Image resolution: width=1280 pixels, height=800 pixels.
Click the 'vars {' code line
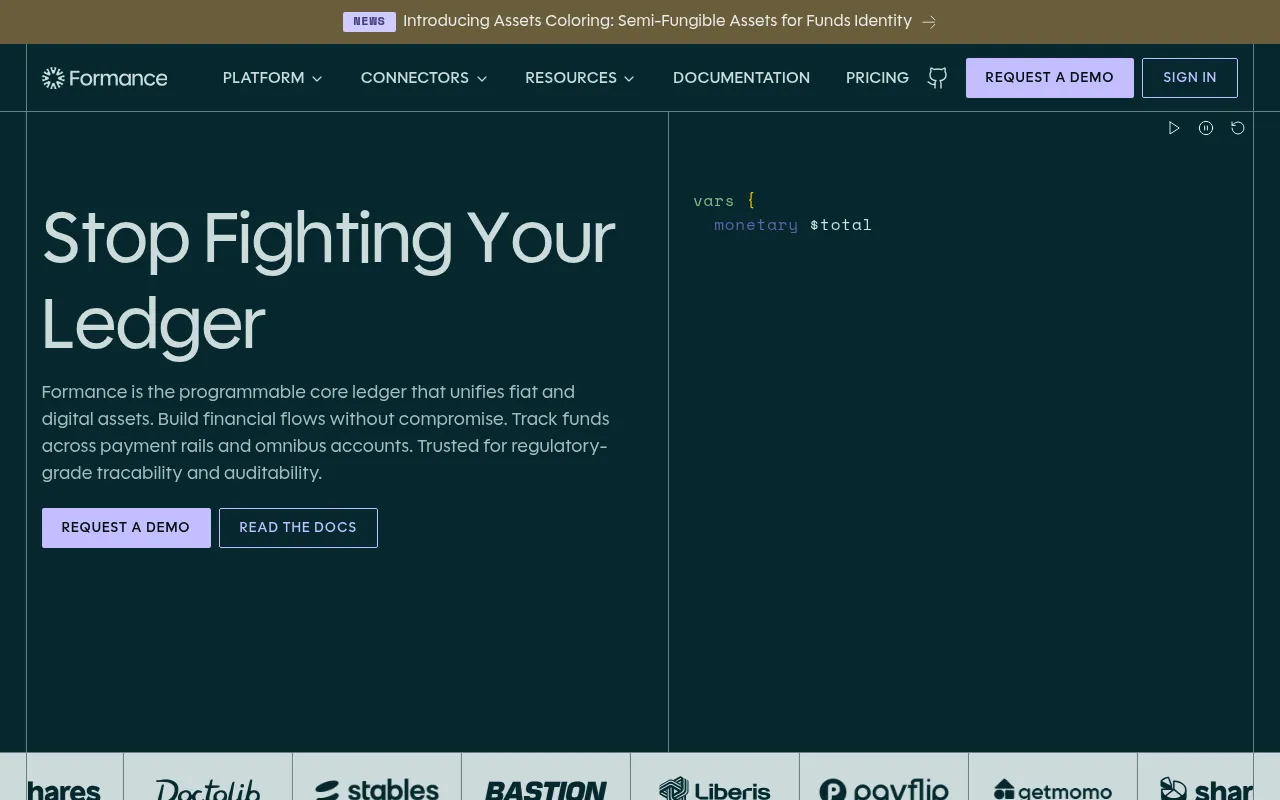pyautogui.click(x=724, y=201)
